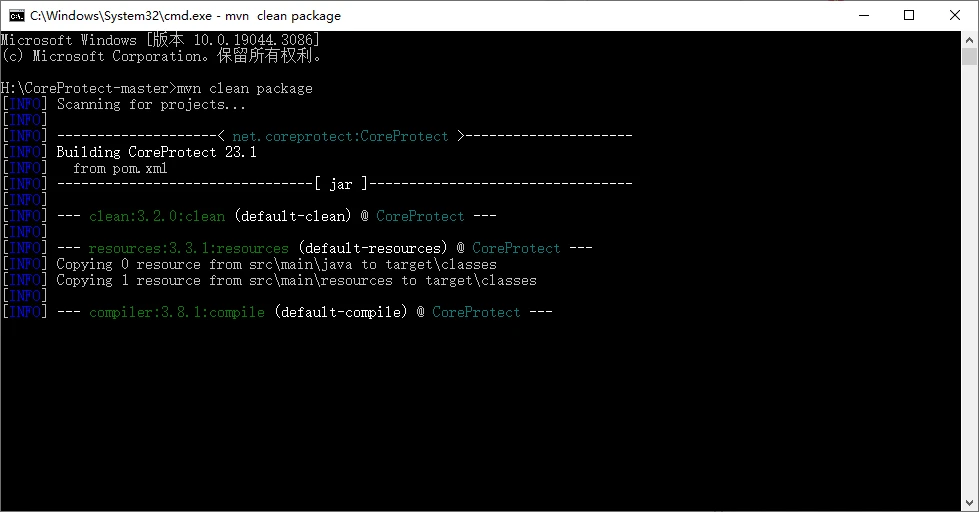
Task: Close the command prompt window
Action: point(955,15)
